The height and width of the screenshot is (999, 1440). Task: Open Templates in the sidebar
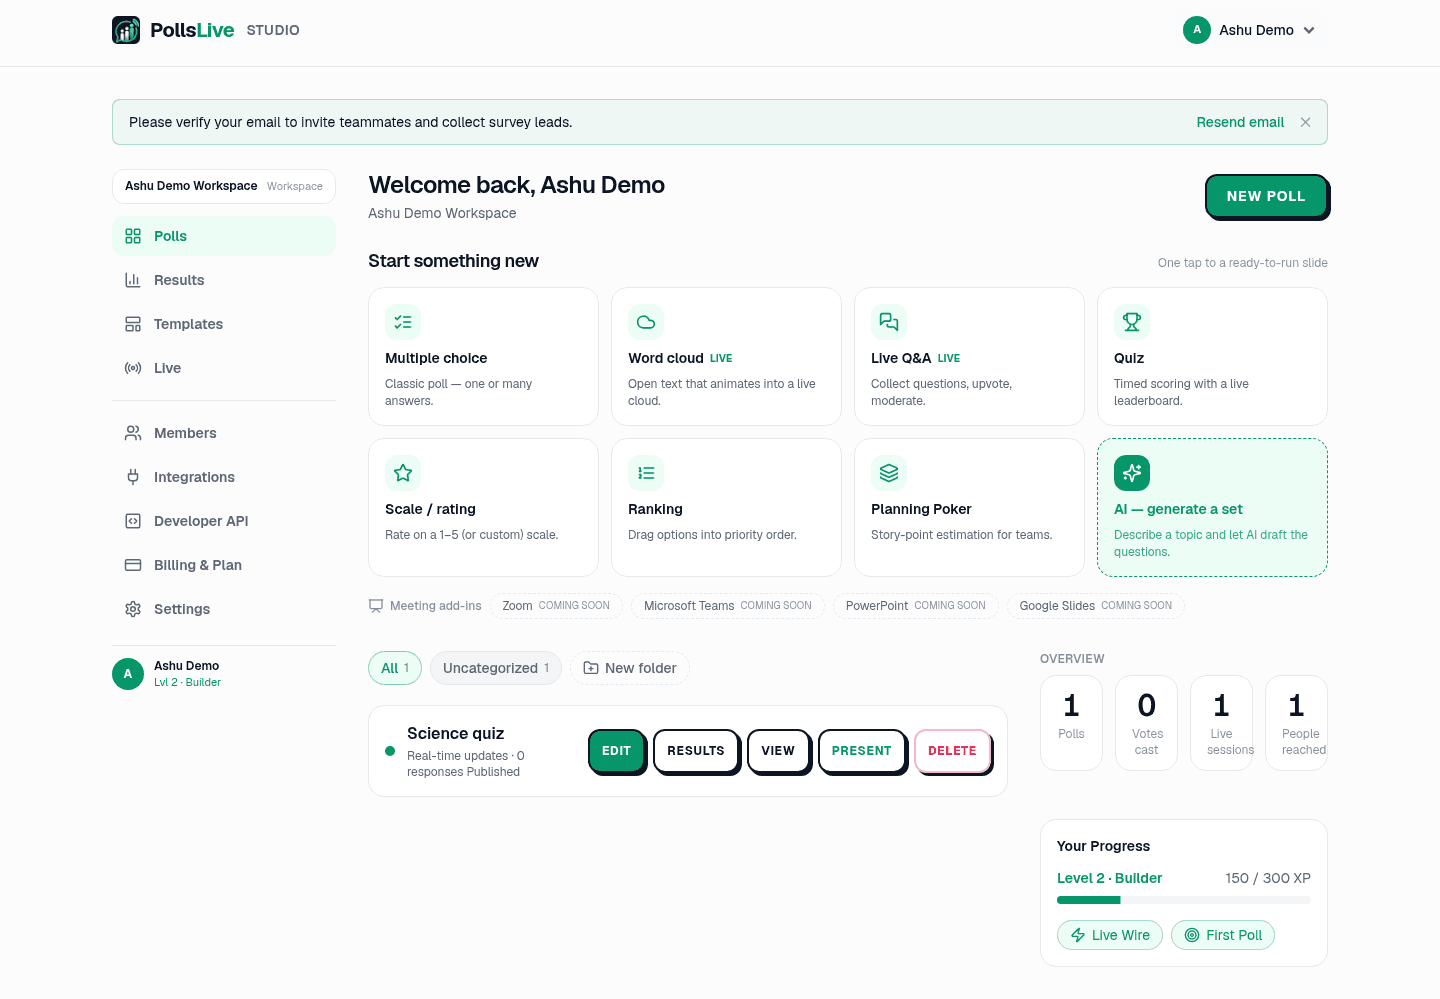224,324
